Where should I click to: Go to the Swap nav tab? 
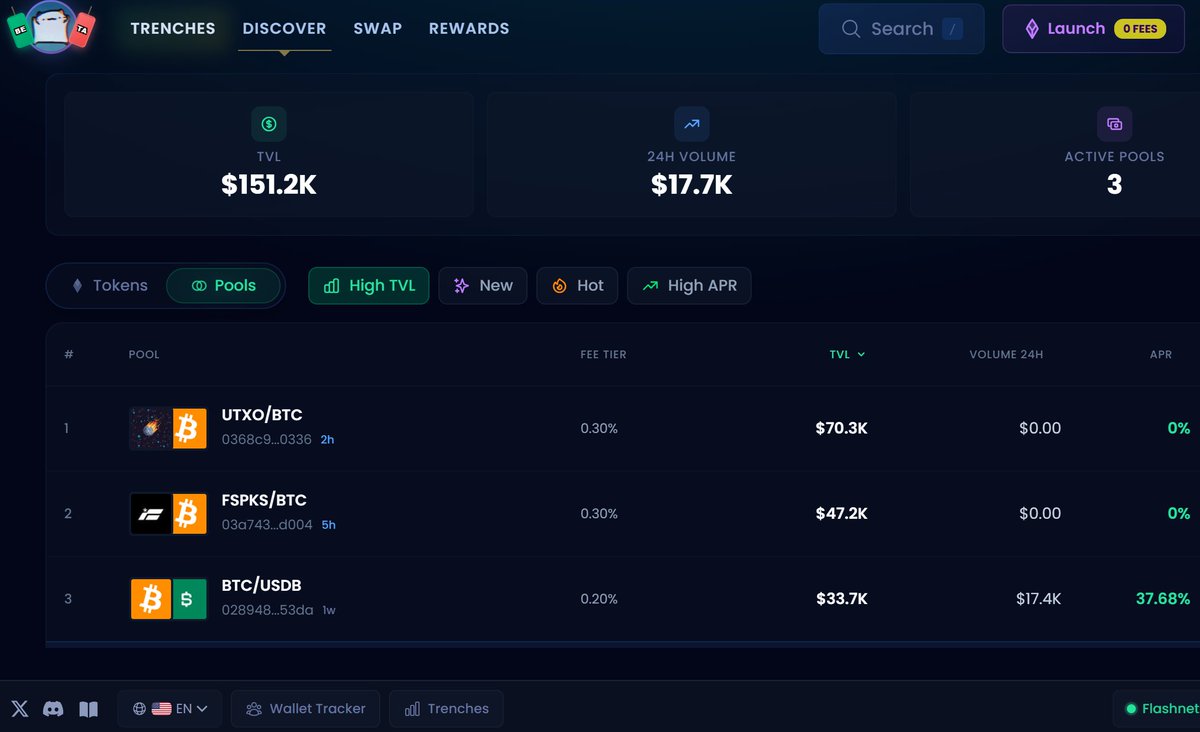378,28
